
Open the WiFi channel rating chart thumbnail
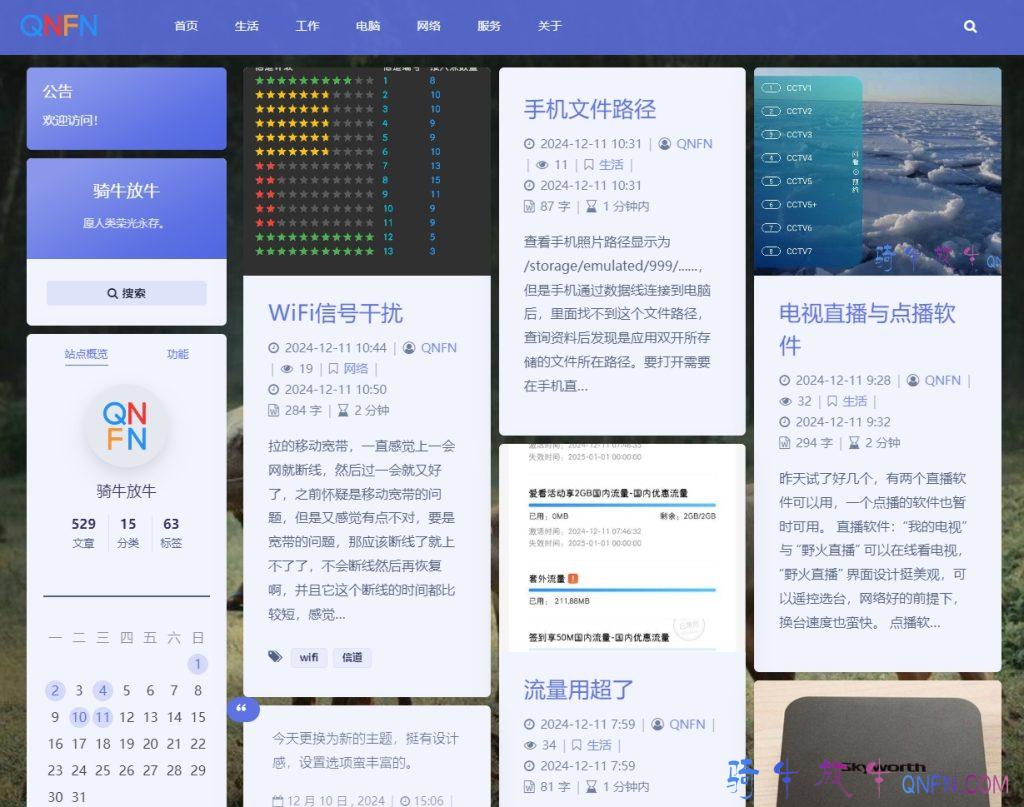[x=366, y=171]
